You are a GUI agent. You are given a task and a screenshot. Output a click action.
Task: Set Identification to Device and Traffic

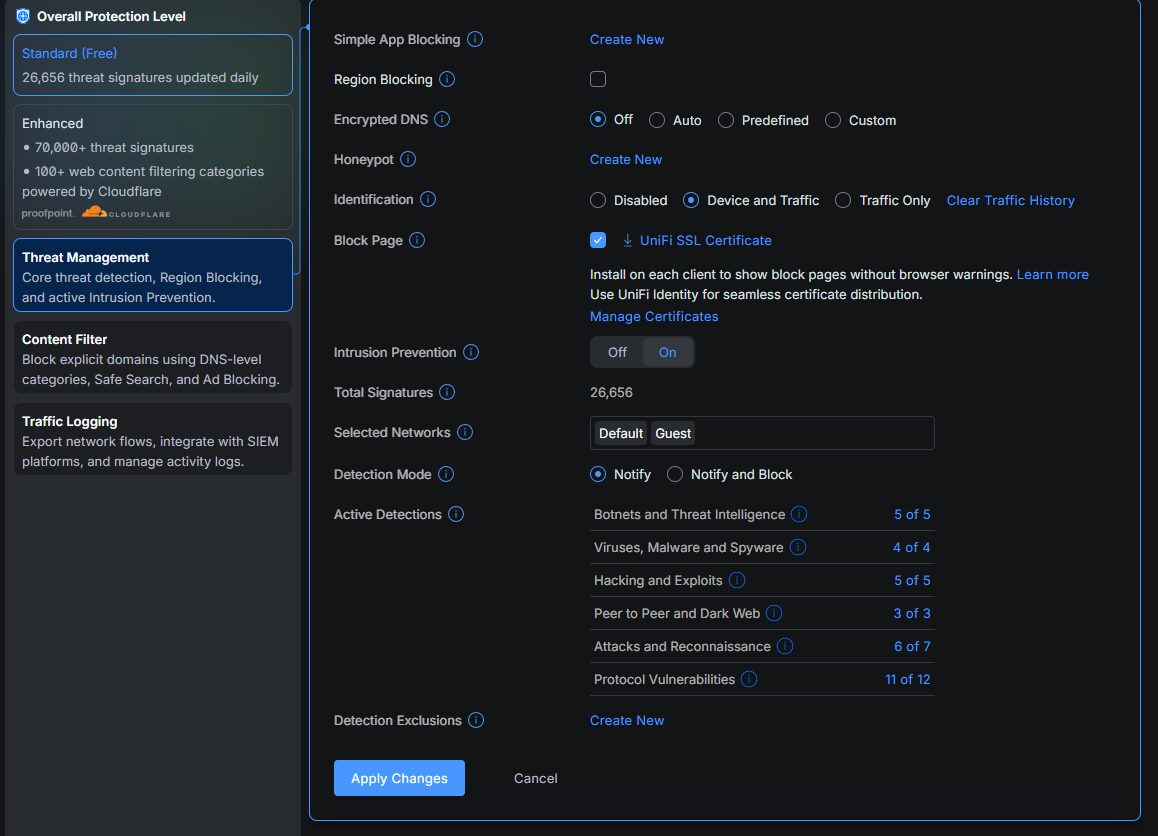[691, 200]
